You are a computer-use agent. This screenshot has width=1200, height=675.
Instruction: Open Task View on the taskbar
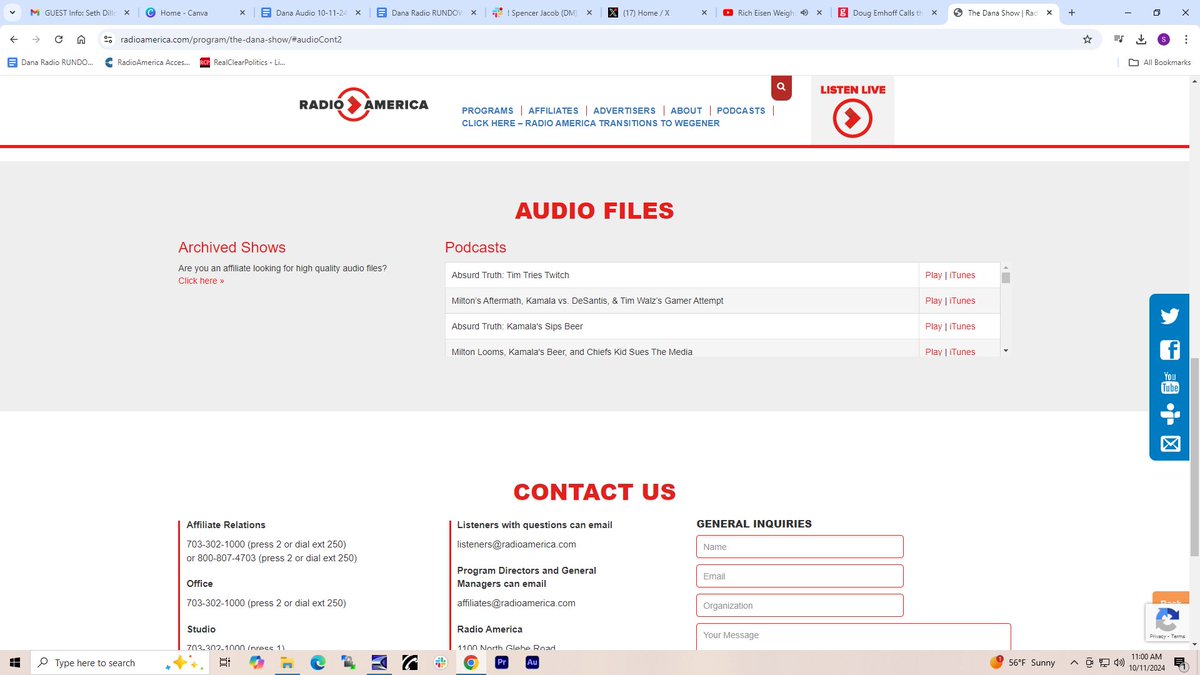pyautogui.click(x=225, y=663)
